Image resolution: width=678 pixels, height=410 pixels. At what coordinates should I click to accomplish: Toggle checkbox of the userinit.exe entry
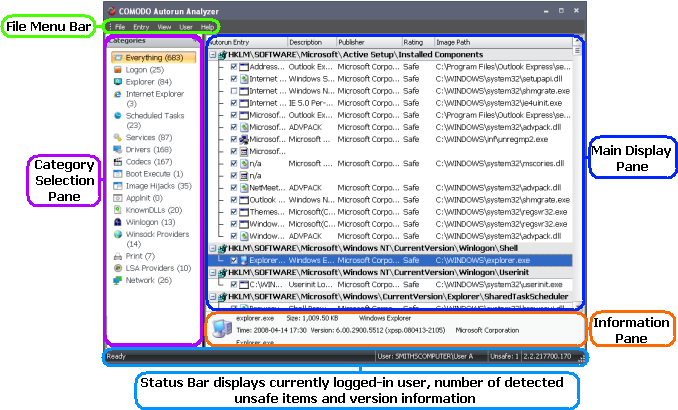pyautogui.click(x=234, y=285)
